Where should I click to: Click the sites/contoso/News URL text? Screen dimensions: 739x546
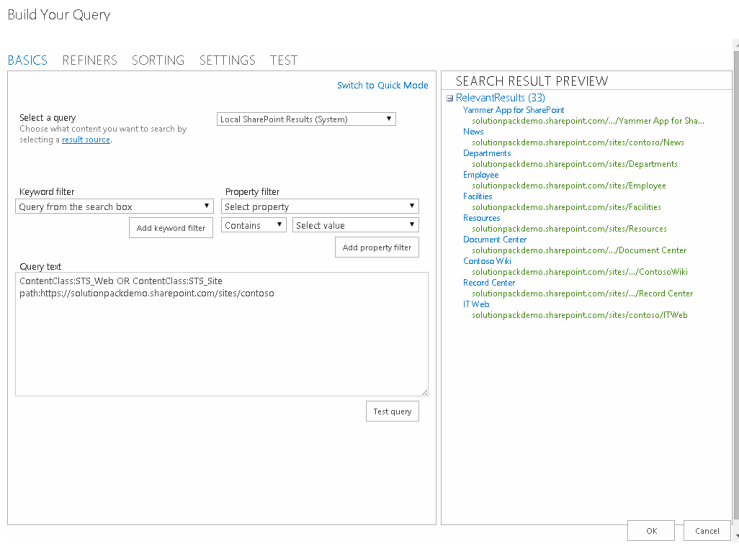(578, 142)
